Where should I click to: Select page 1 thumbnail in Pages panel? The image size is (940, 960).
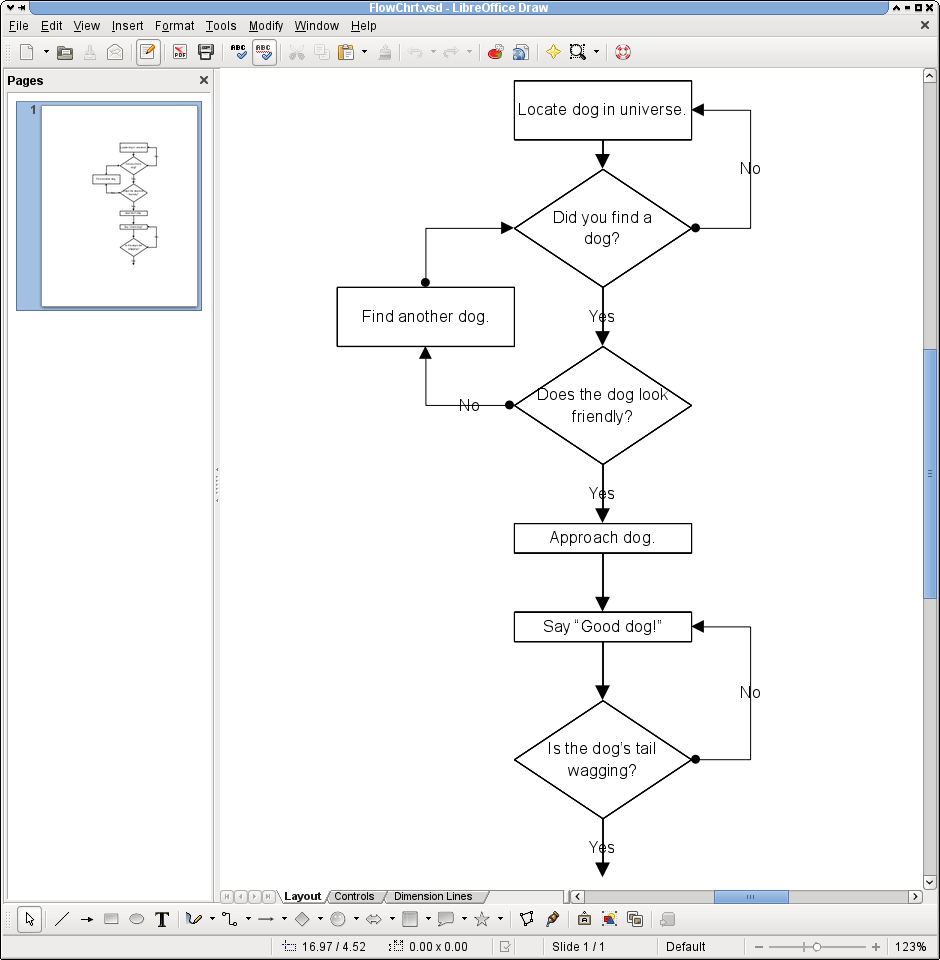(107, 206)
